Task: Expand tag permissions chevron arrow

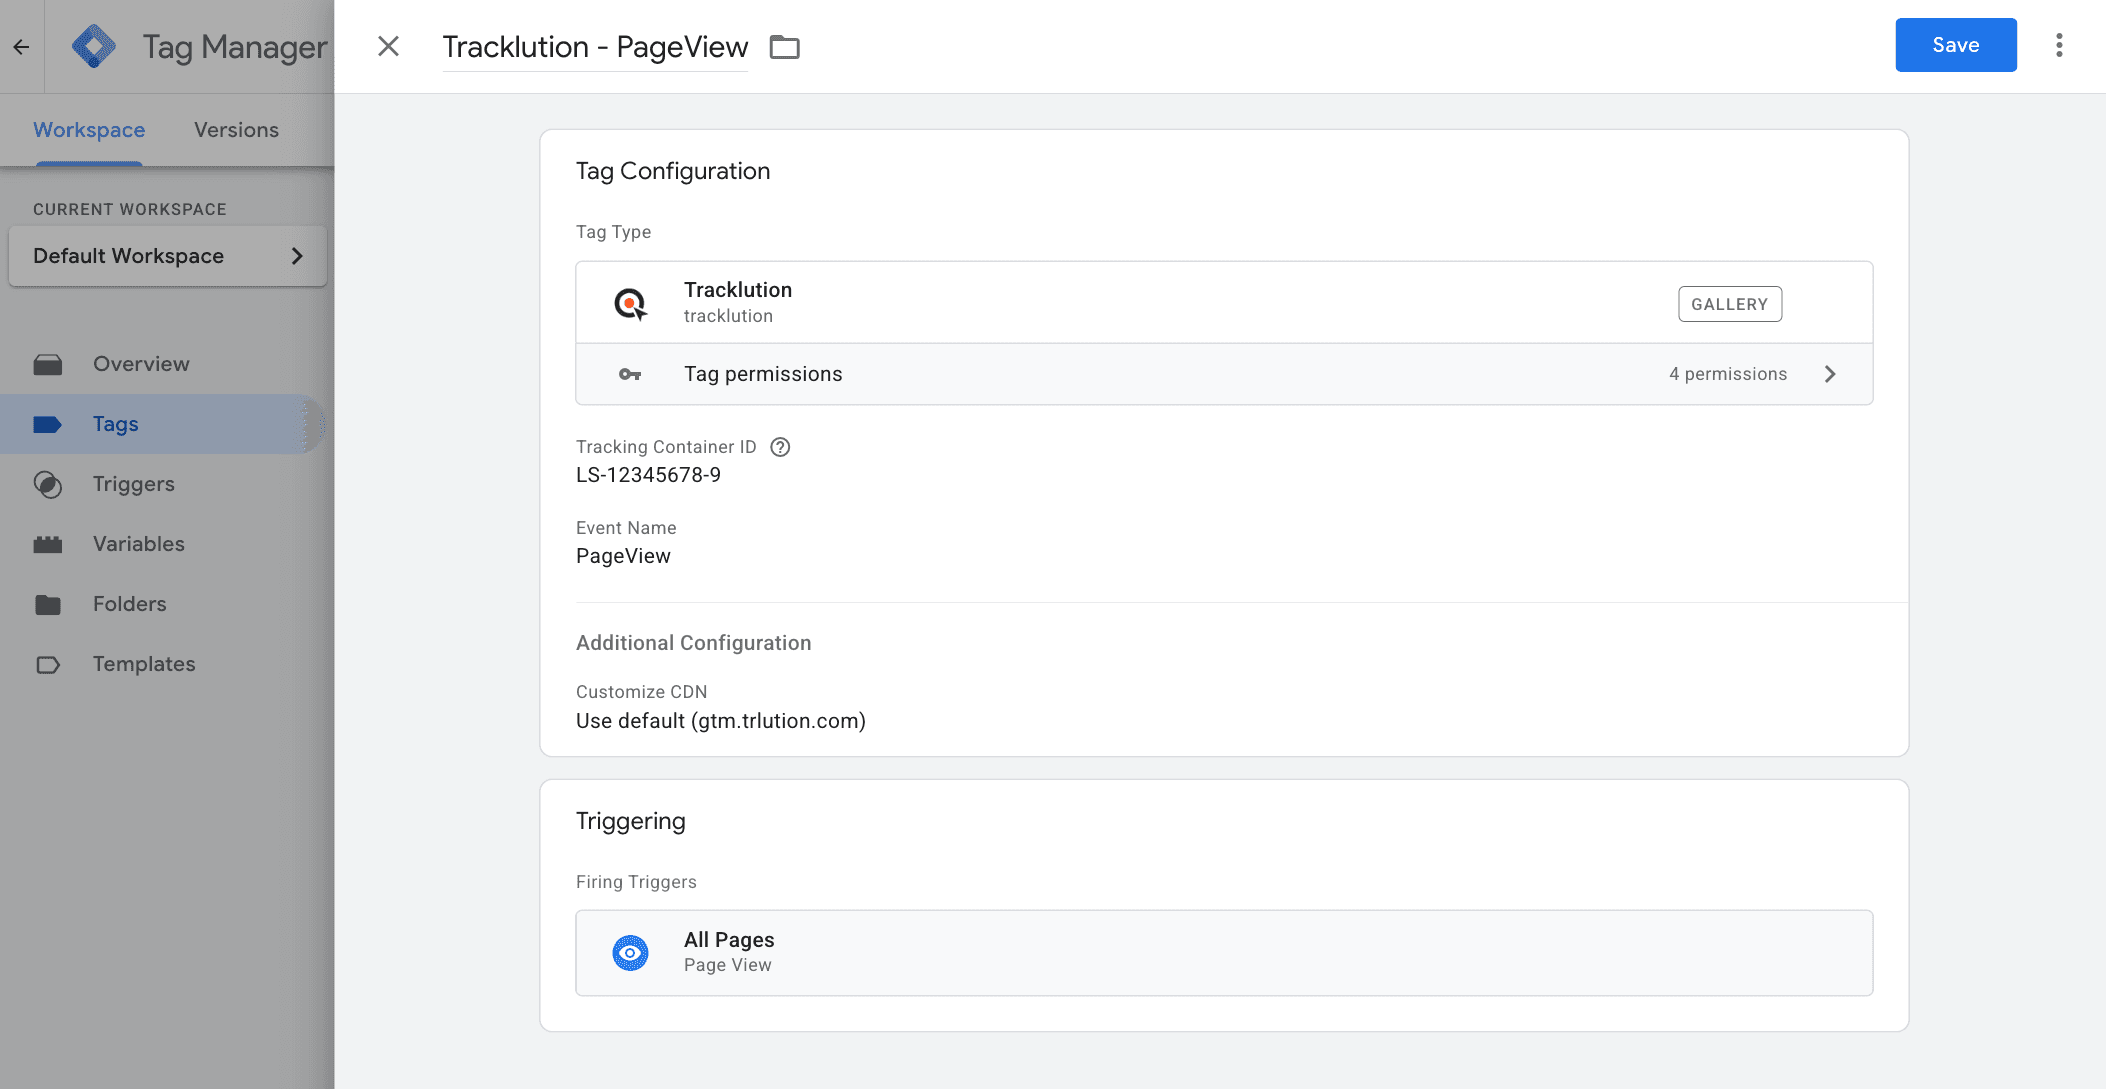Action: tap(1830, 374)
